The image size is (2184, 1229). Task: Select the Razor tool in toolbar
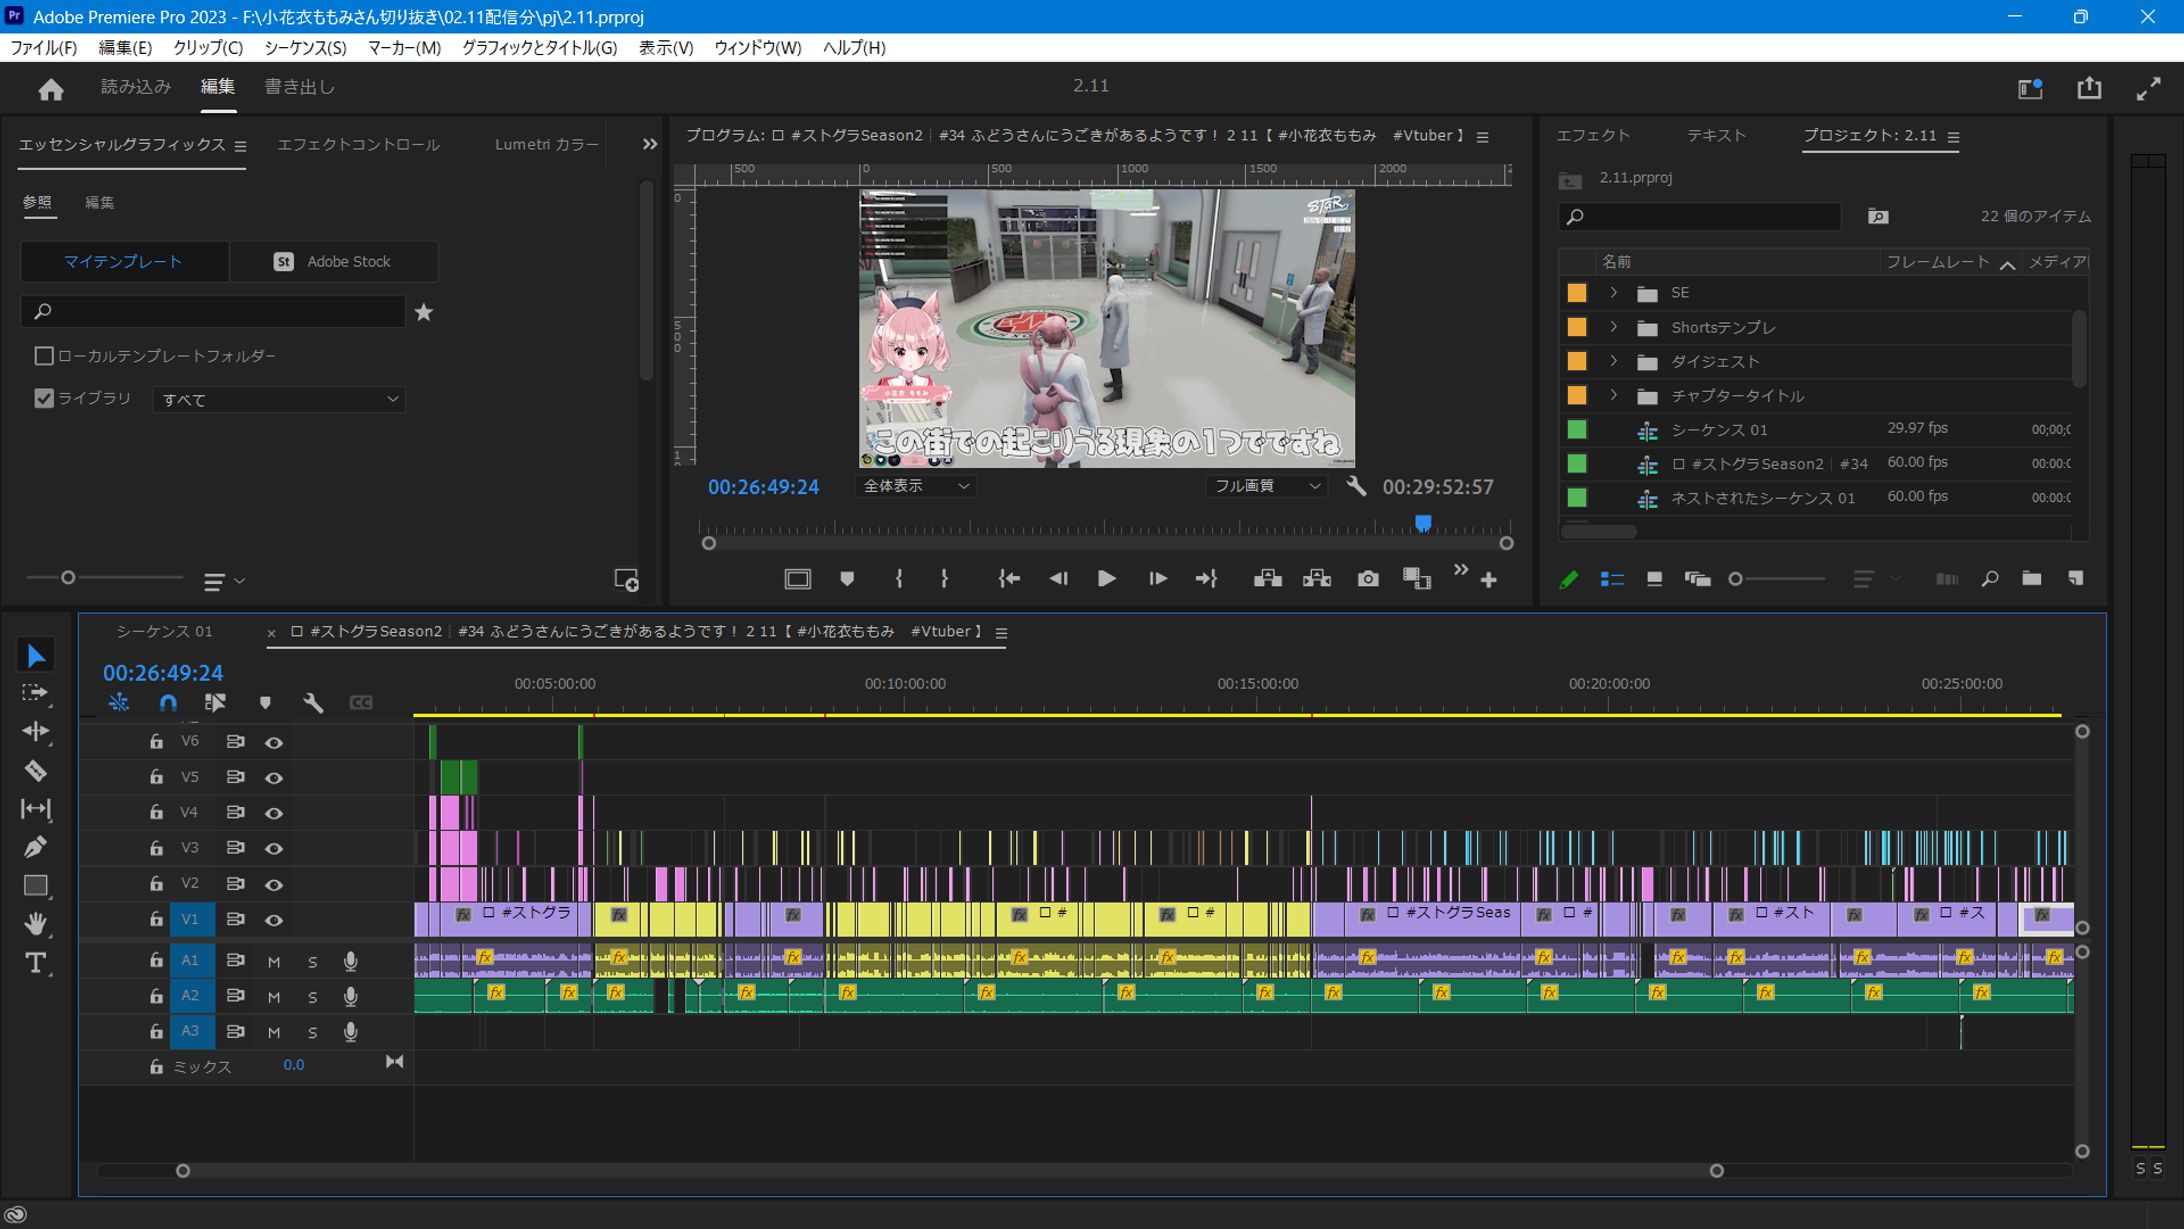tap(35, 770)
